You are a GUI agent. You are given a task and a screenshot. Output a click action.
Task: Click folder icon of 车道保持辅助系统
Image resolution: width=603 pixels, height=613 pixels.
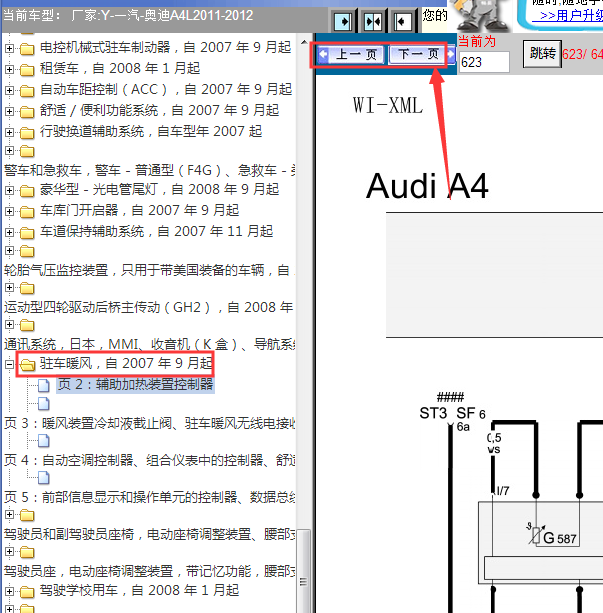(27, 233)
